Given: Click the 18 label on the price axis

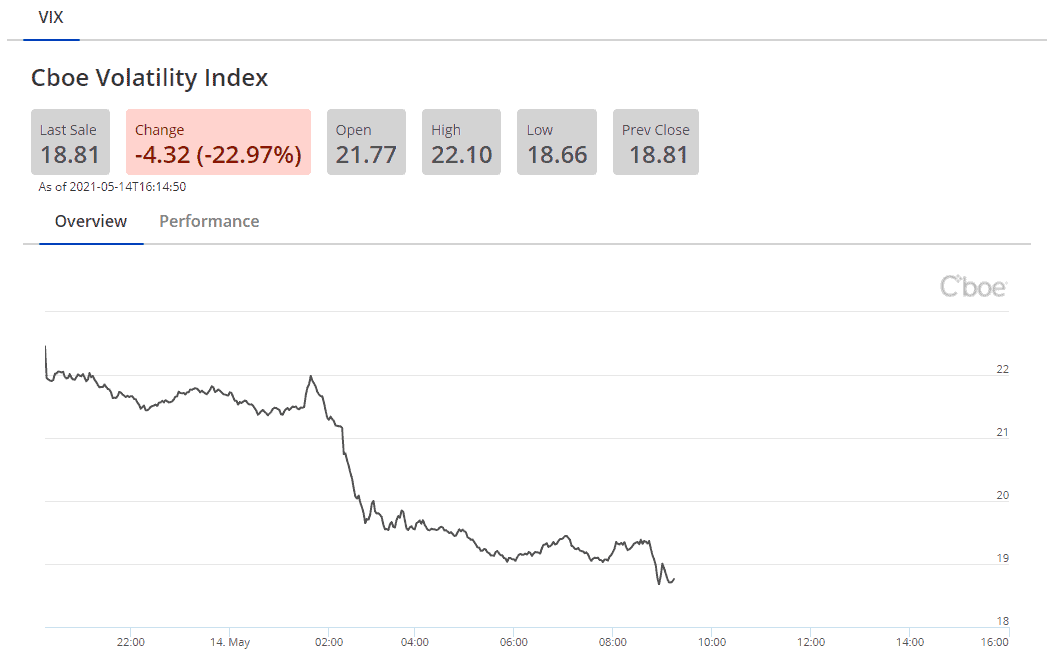Looking at the screenshot, I should [x=1001, y=620].
